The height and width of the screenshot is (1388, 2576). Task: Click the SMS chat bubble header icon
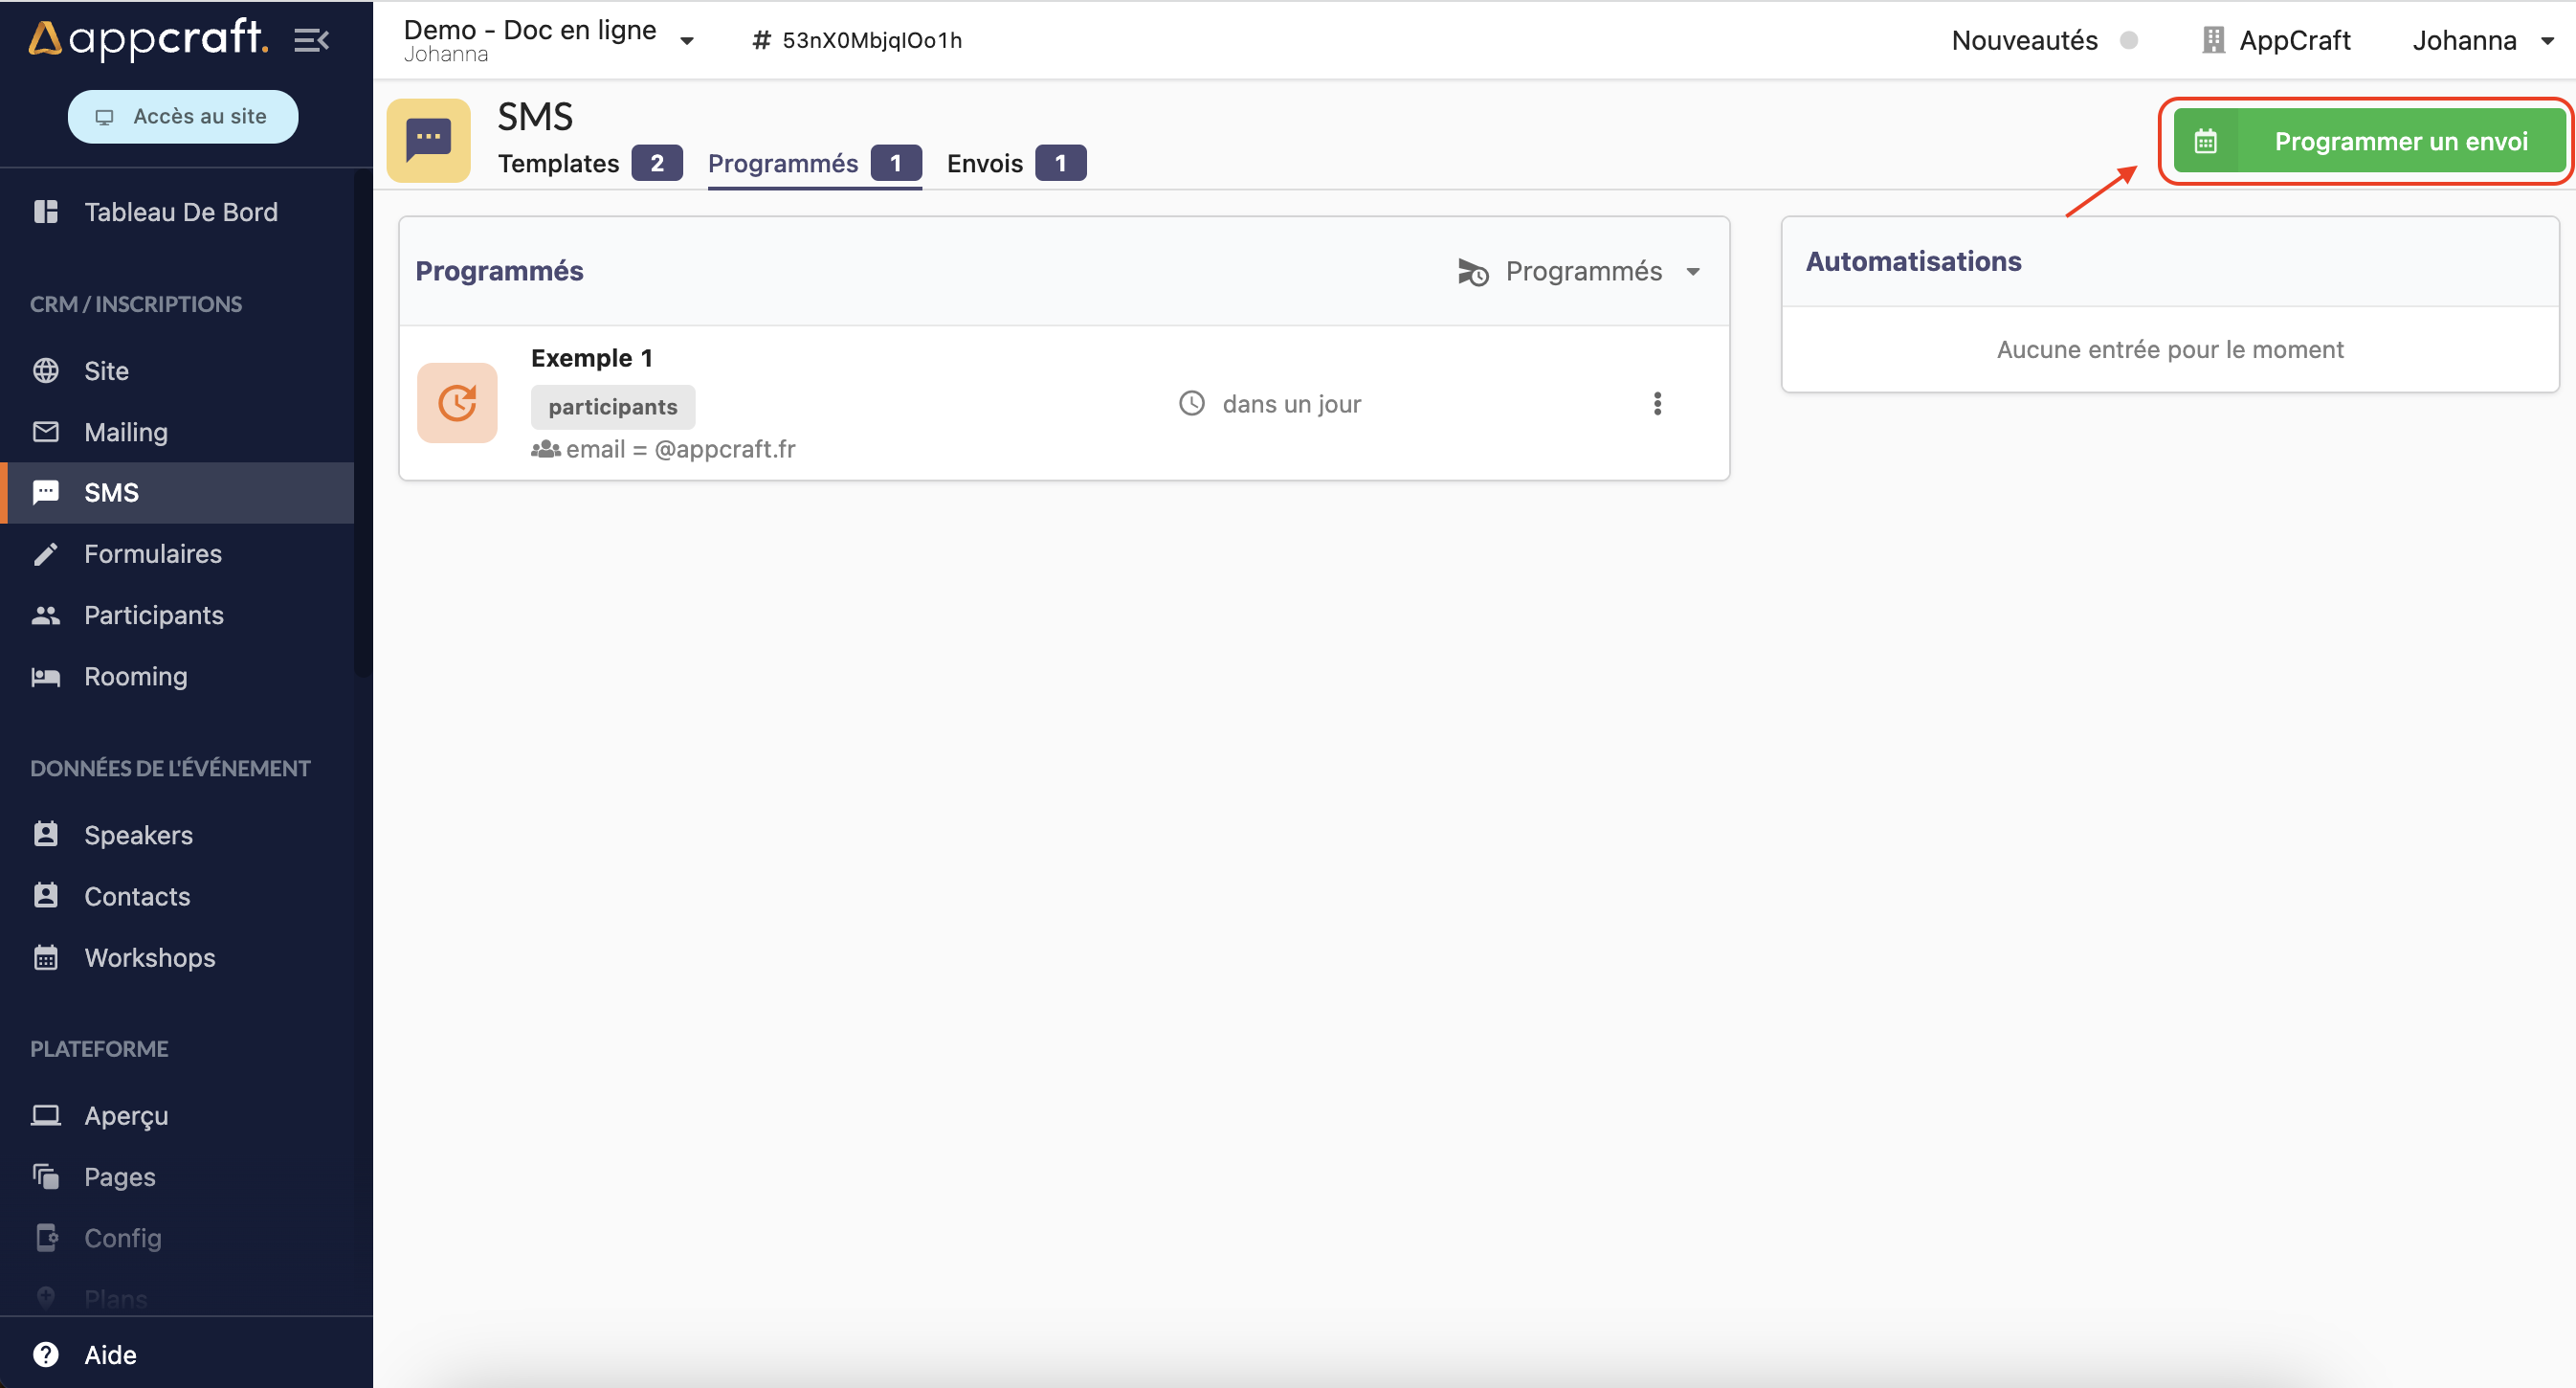[x=428, y=140]
